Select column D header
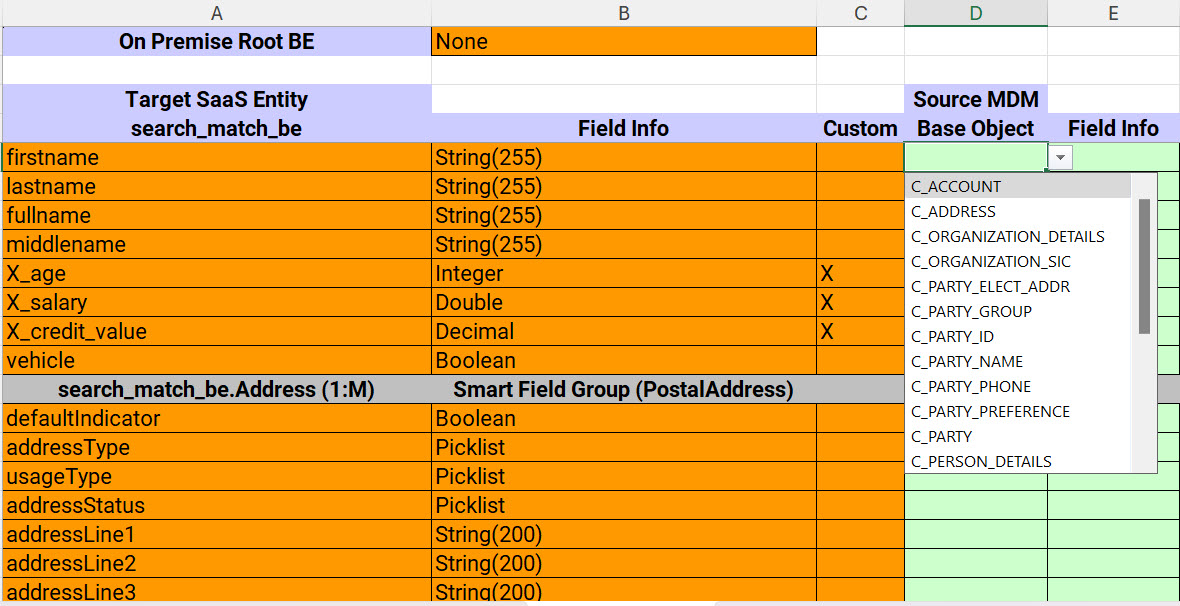Screen dimensions: 1180x606 tap(976, 13)
